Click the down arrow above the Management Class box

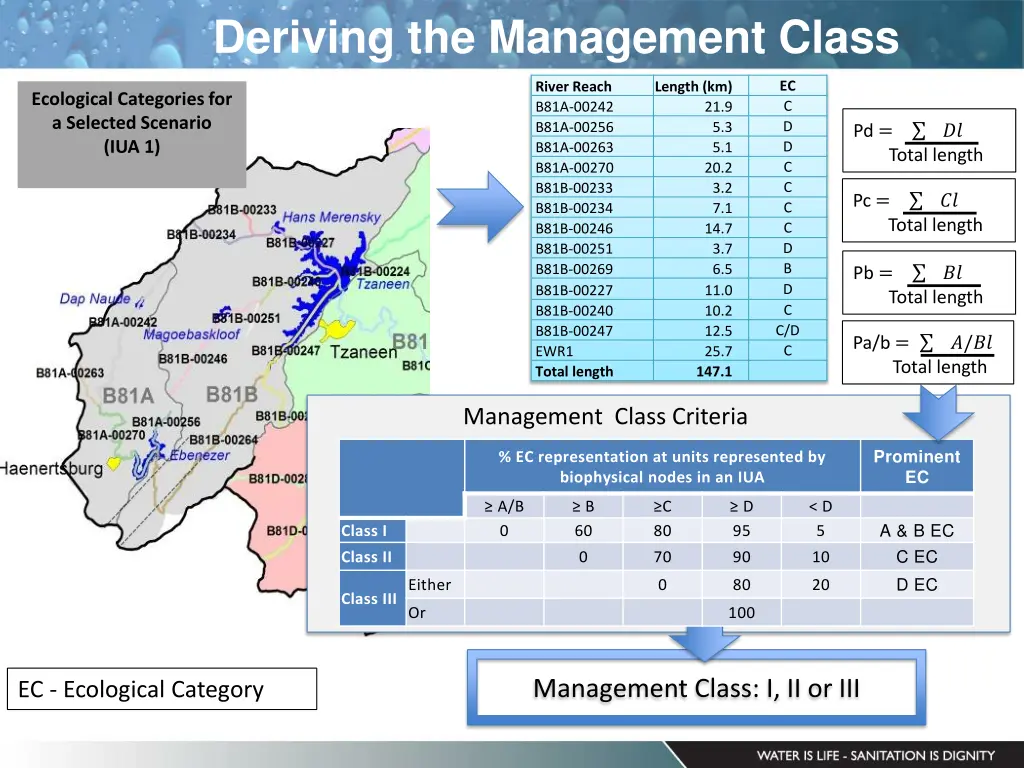[704, 644]
